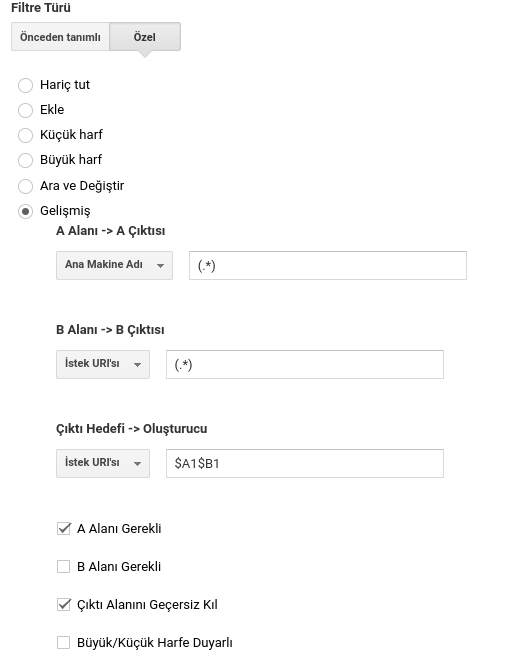The image size is (522, 662).
Task: Toggle Çıktı Alanını Geçersiz Kıl checkbox
Action: click(x=63, y=605)
